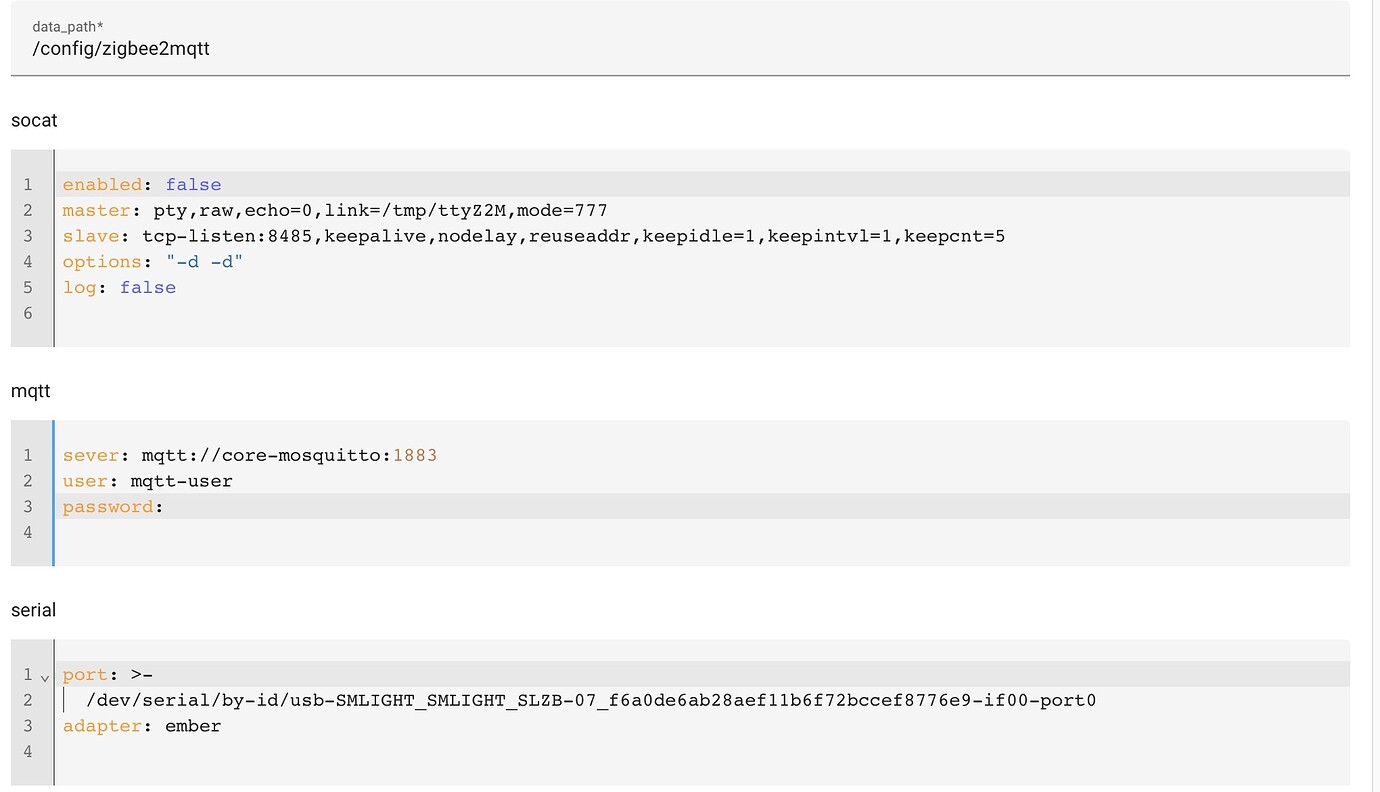Click the "serial" section header
This screenshot has width=1380, height=792.
click(33, 610)
